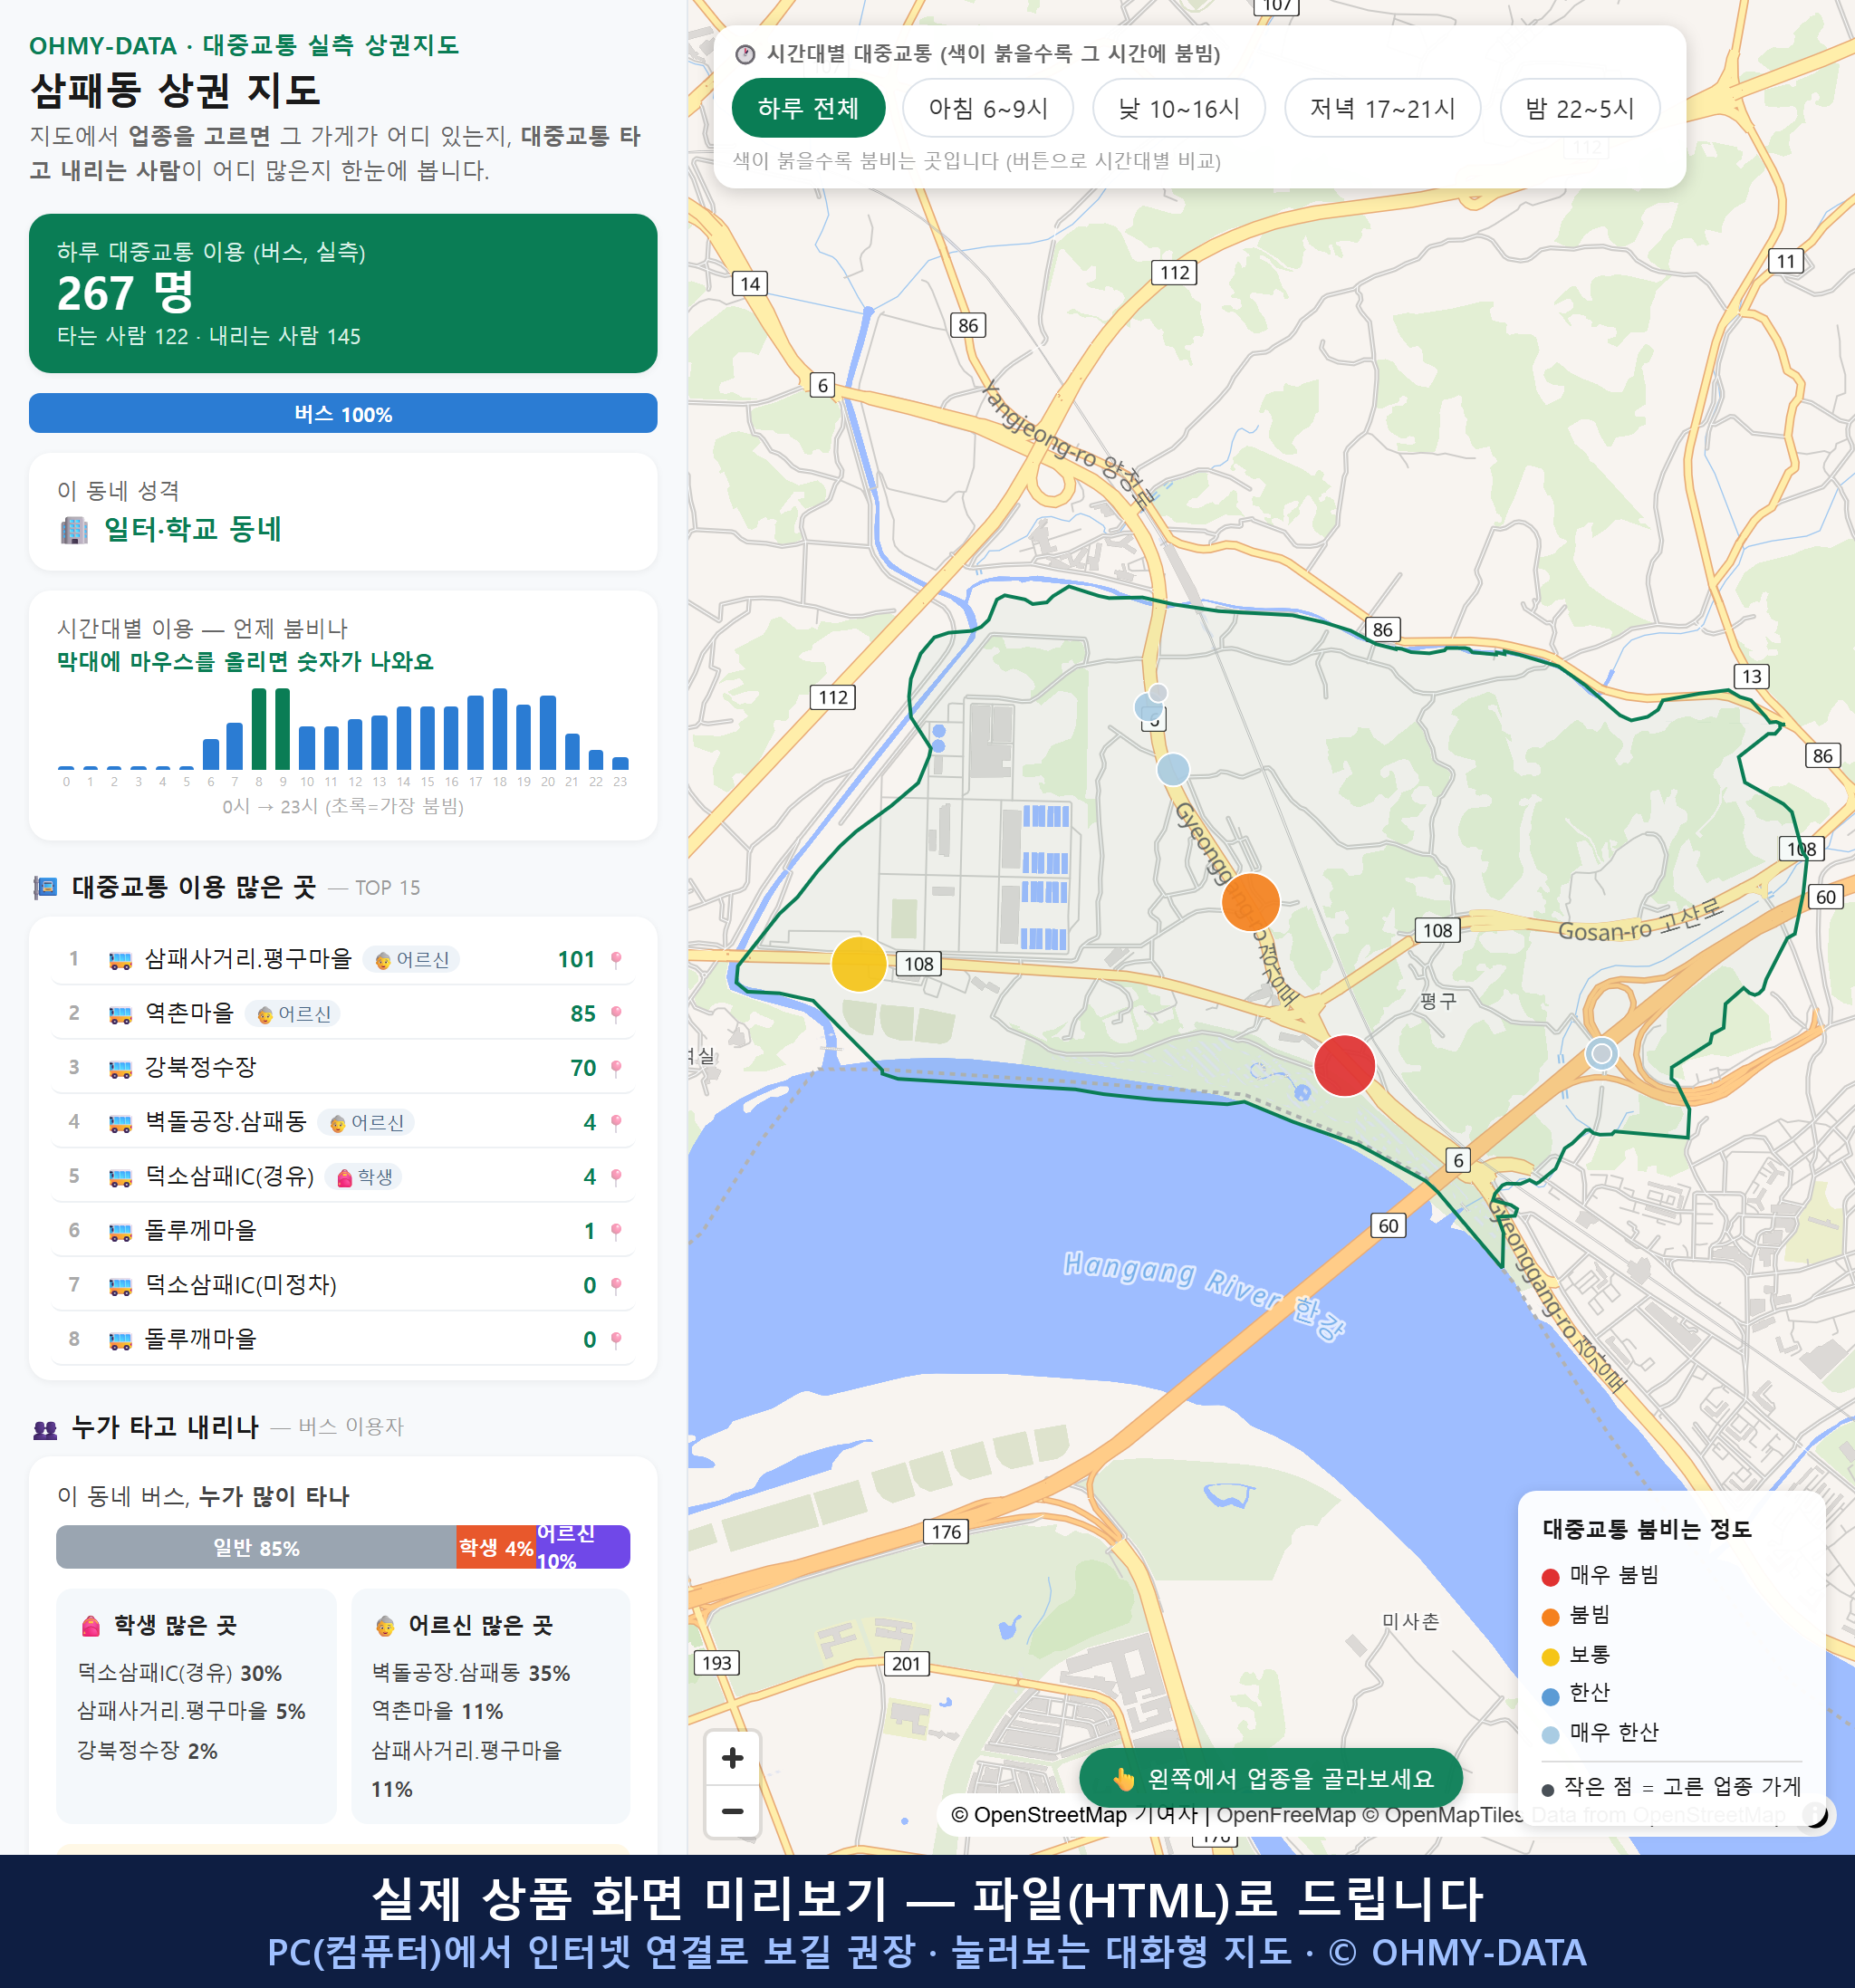This screenshot has width=1855, height=1988.
Task: Click the light blue 매우 한산 legend dot
Action: click(x=1551, y=1735)
